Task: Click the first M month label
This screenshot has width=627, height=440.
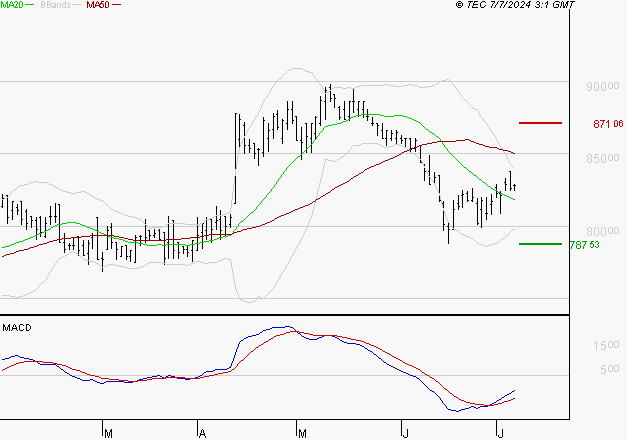Action: [108, 433]
